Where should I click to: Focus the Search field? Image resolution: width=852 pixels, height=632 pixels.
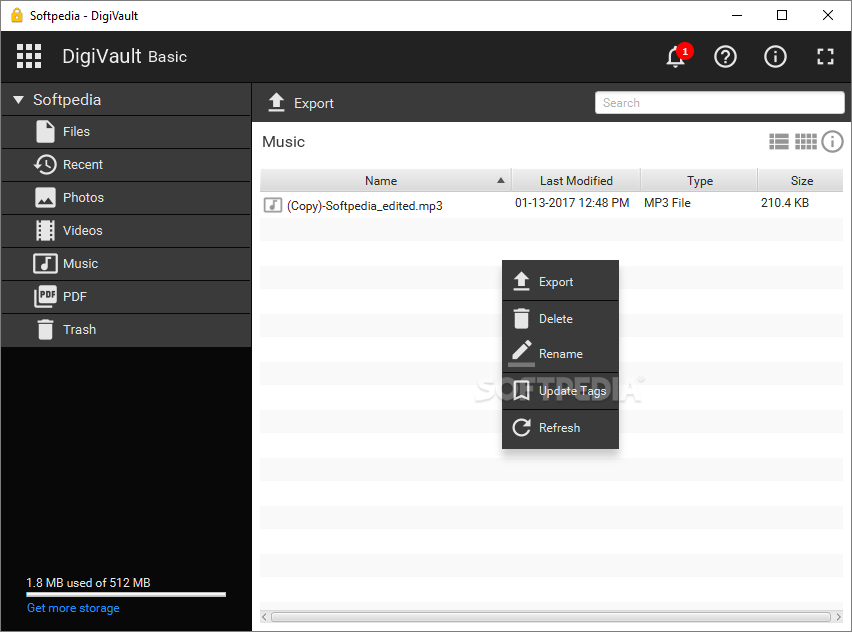[719, 103]
